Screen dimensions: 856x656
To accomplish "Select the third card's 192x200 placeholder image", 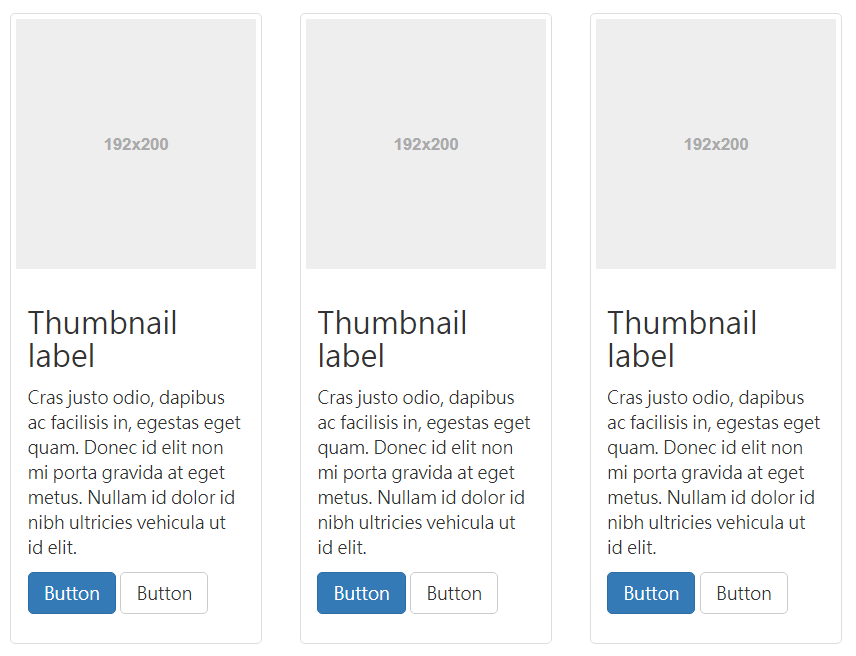I will pos(716,144).
